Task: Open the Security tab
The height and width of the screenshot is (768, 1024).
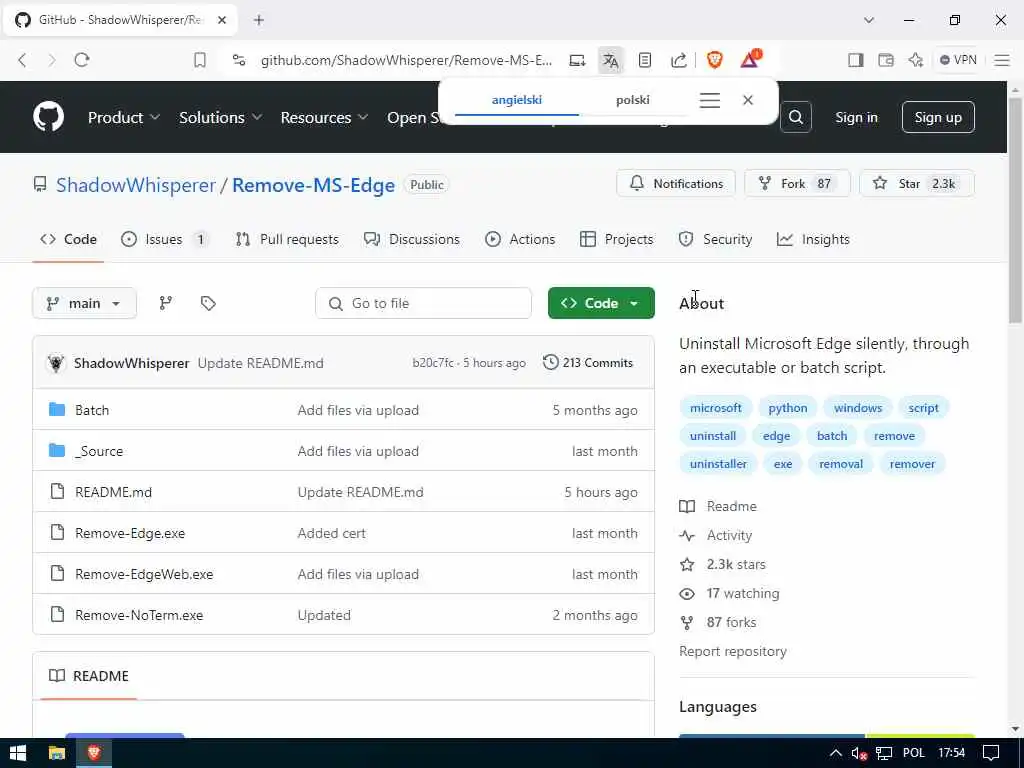Action: pos(715,239)
